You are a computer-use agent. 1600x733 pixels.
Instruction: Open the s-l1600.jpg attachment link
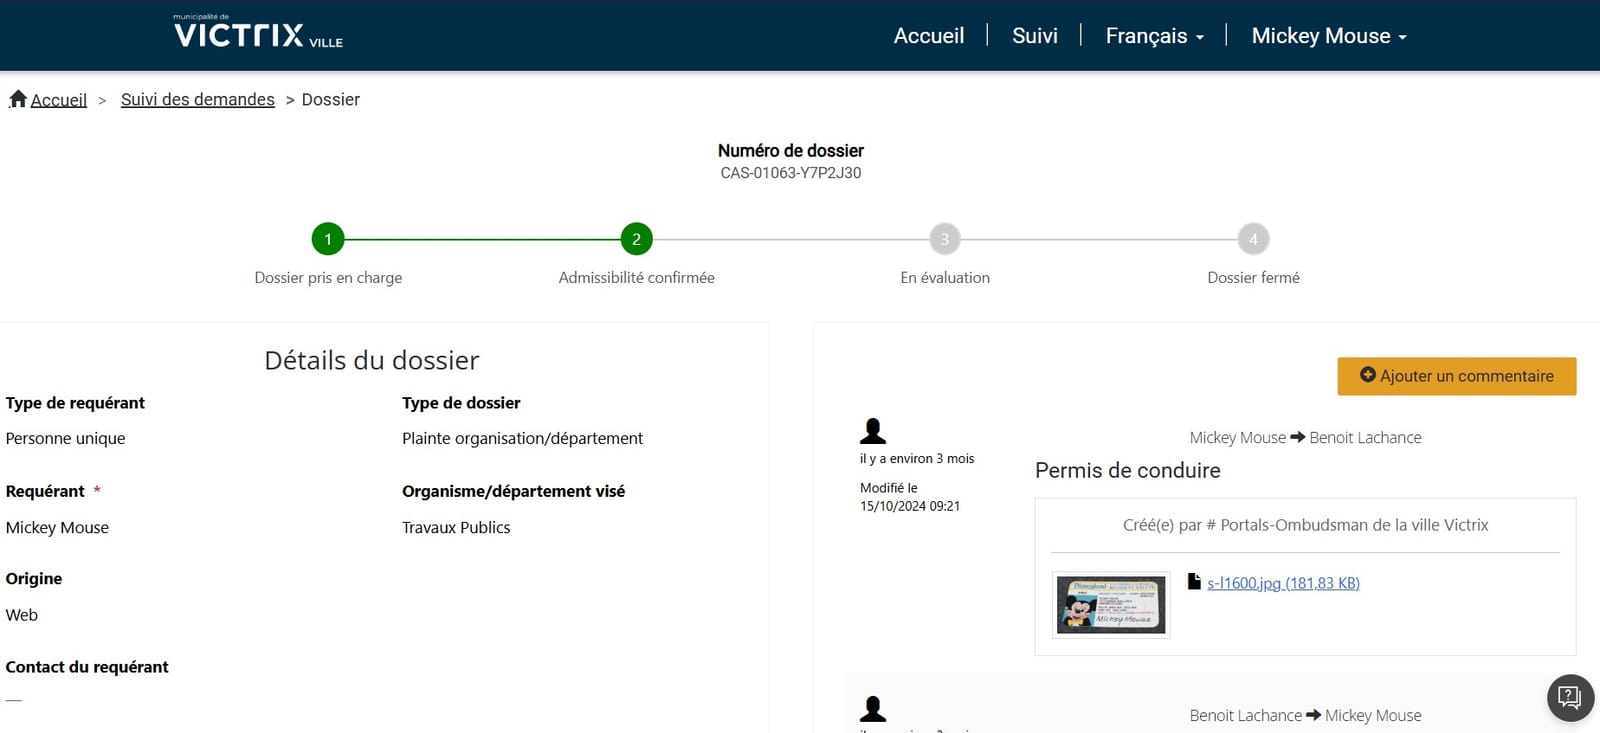(1283, 583)
